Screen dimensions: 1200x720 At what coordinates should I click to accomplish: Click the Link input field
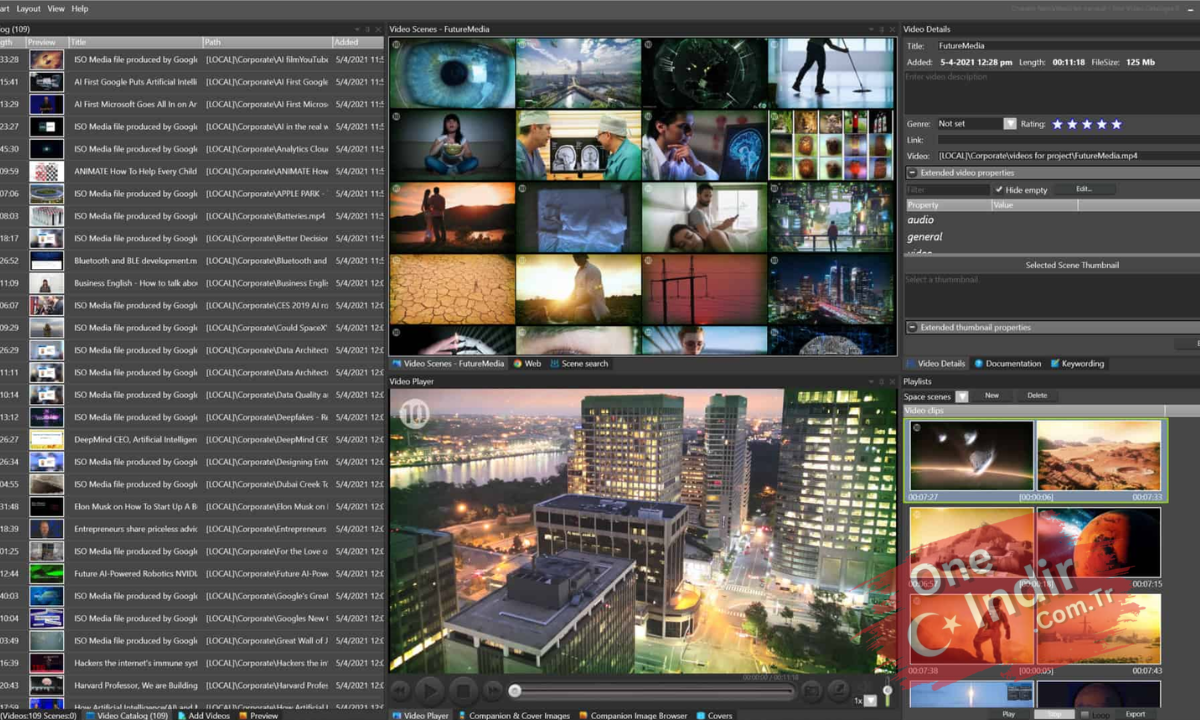pos(1067,140)
